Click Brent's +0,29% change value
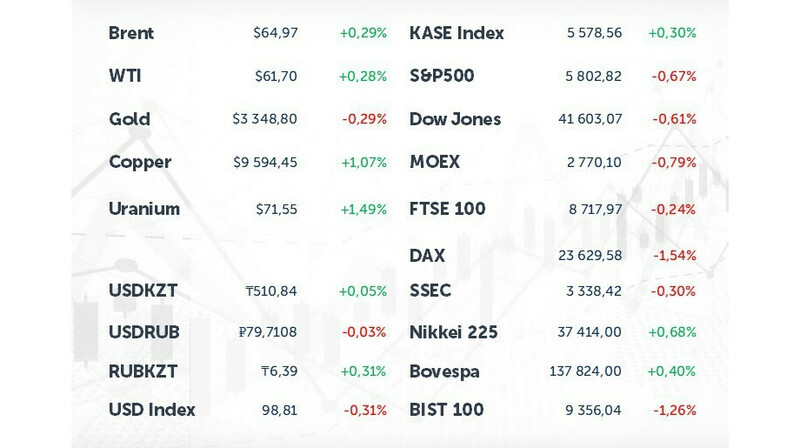This screenshot has width=800, height=448. click(x=363, y=33)
